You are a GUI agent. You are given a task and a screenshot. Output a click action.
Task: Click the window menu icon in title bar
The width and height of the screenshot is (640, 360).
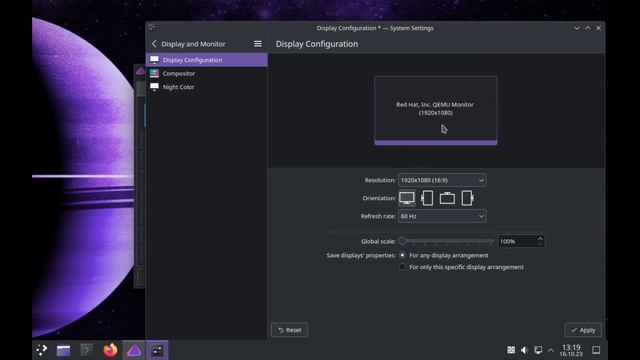[152, 28]
